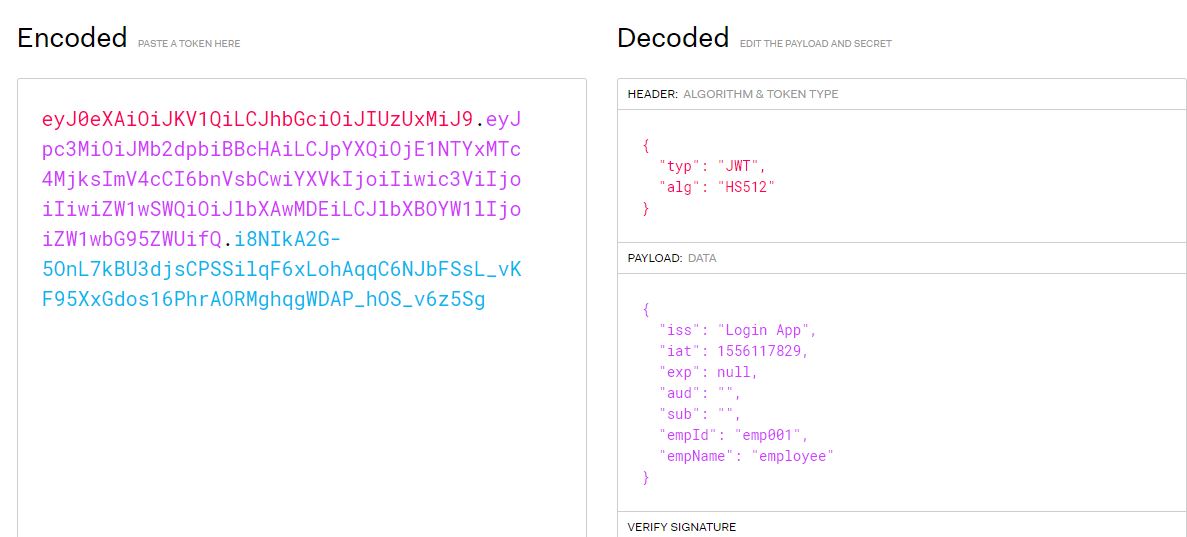Click the purple token line starting 'iIiwiZW1wSWQiOiJlbXAw'
The width and height of the screenshot is (1187, 537).
(x=282, y=210)
